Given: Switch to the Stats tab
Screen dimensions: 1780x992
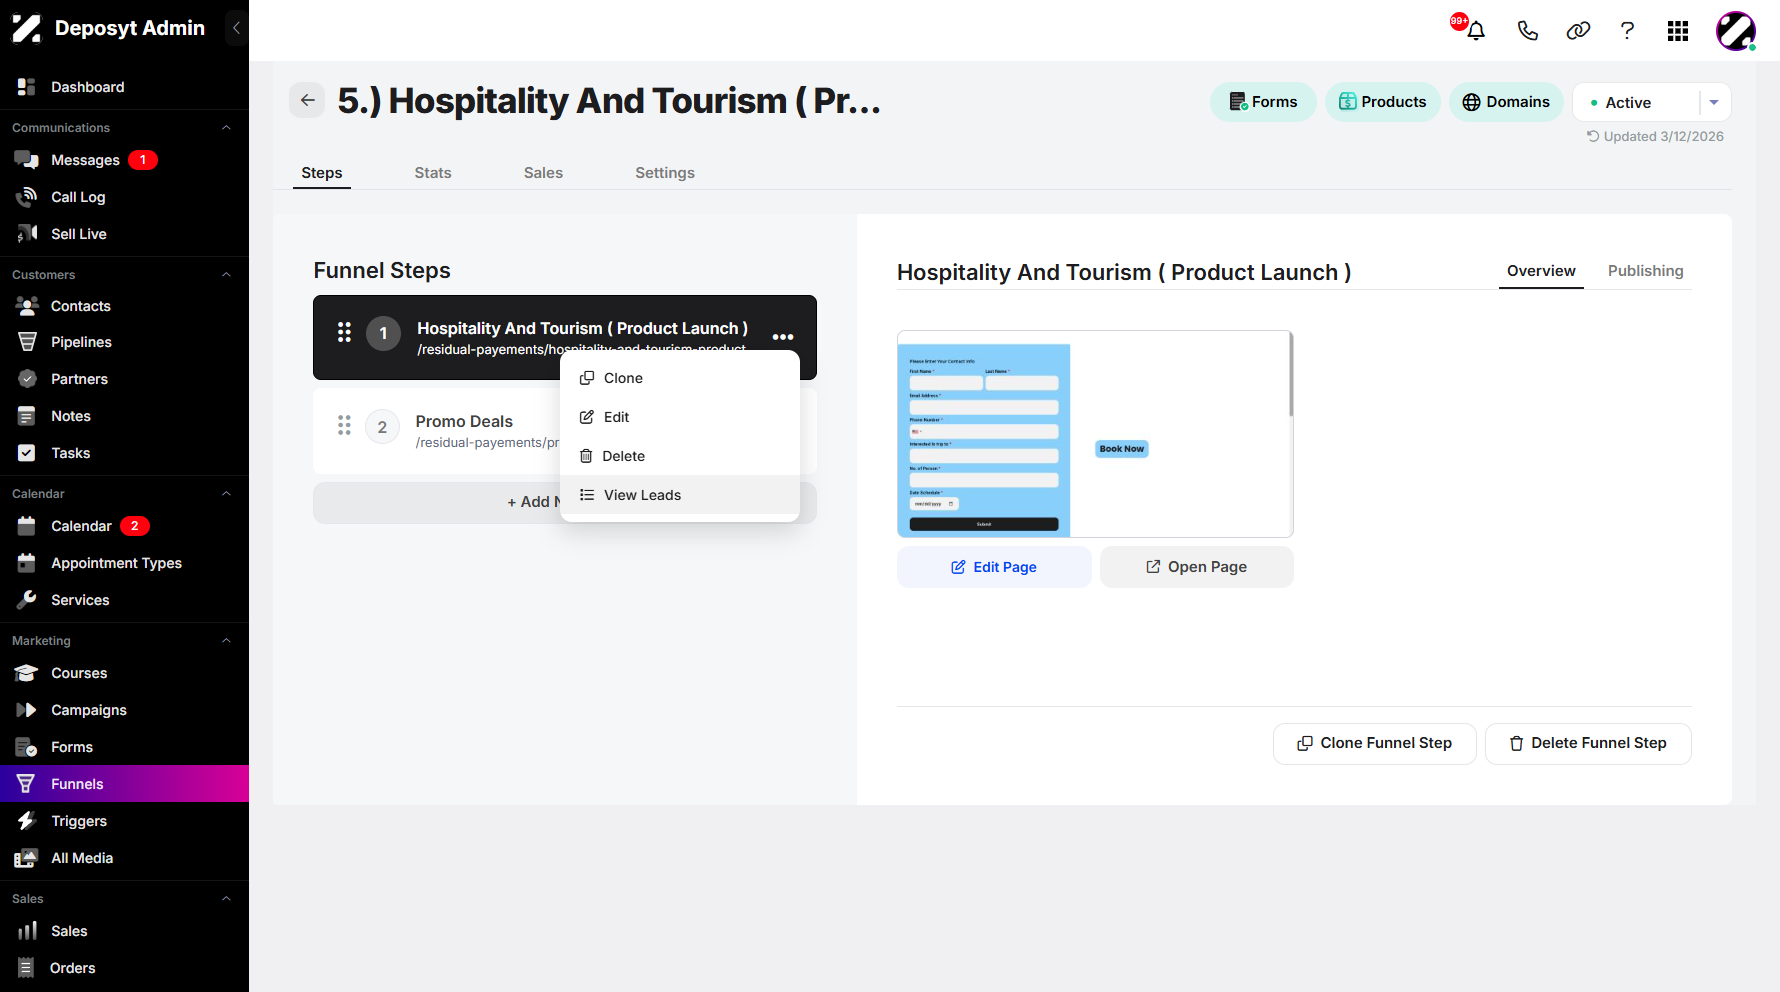Looking at the screenshot, I should (433, 173).
